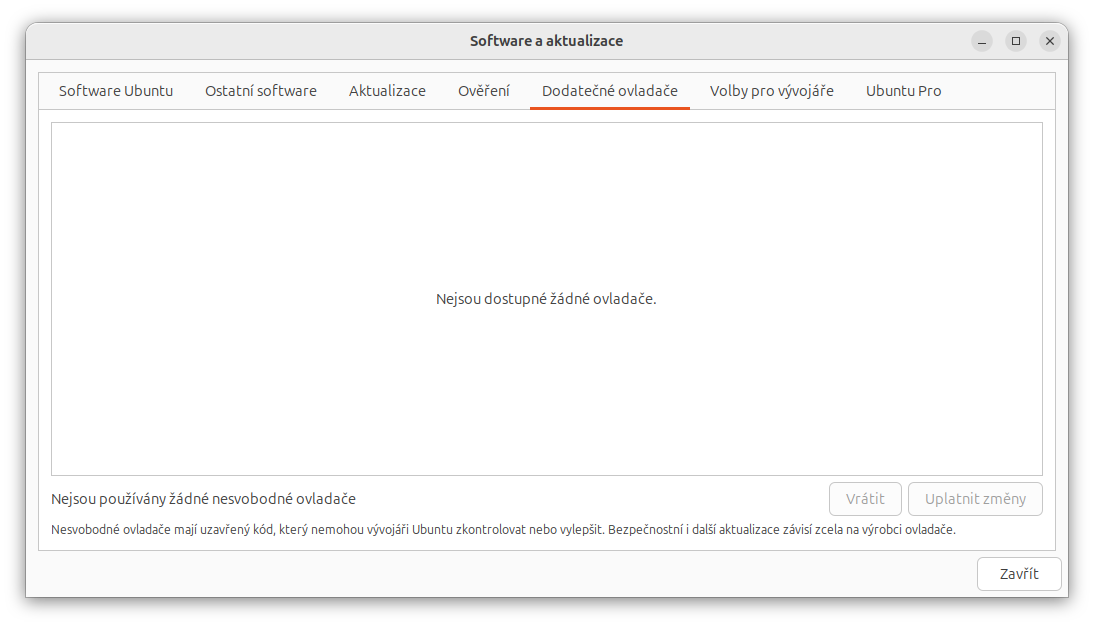This screenshot has height=626, width=1094.
Task: Open the Ostatní software tab
Action: click(x=261, y=91)
